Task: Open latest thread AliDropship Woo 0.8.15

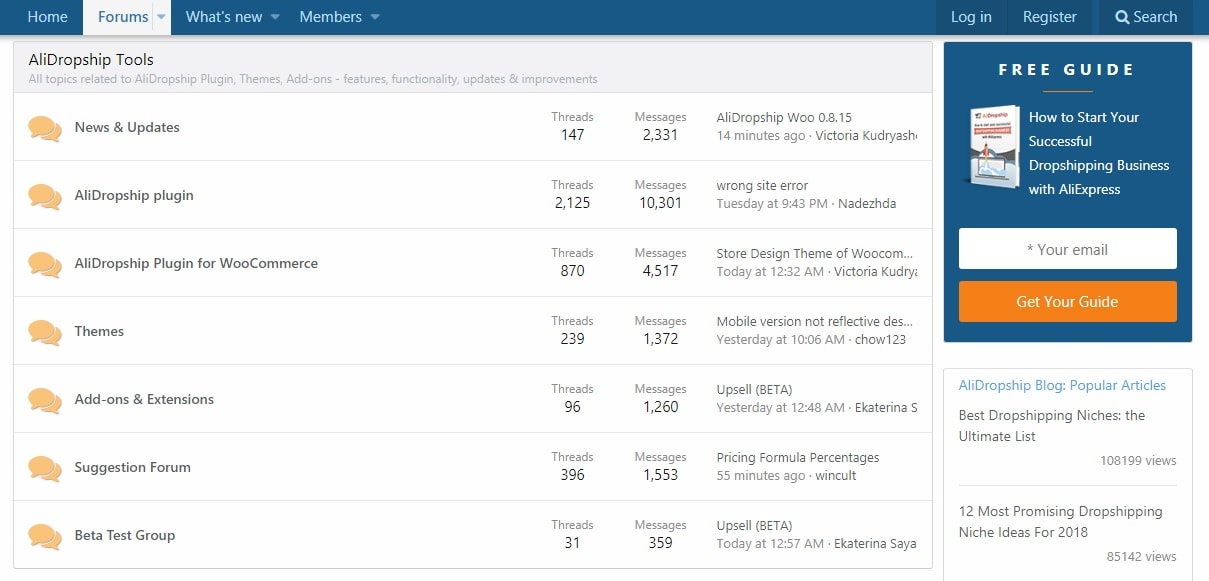Action: (784, 118)
